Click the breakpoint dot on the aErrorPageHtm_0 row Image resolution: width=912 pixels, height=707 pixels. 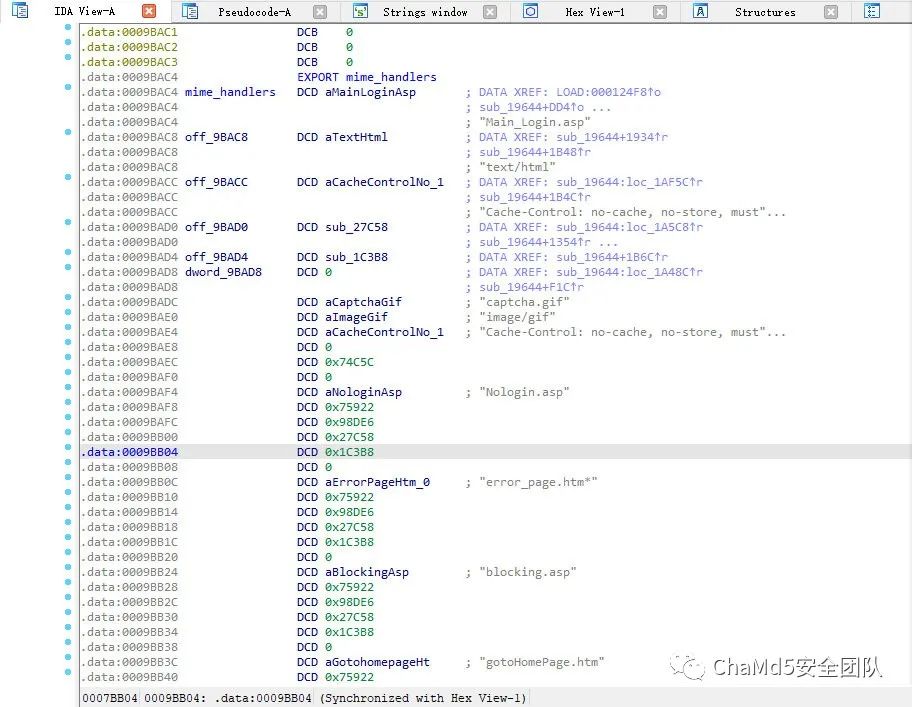coord(68,477)
